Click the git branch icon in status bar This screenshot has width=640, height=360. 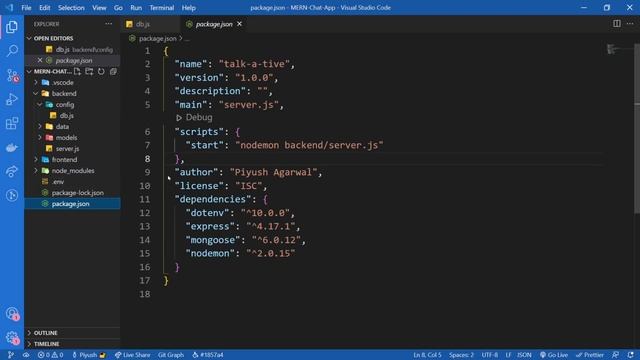pyautogui.click(x=11, y=355)
